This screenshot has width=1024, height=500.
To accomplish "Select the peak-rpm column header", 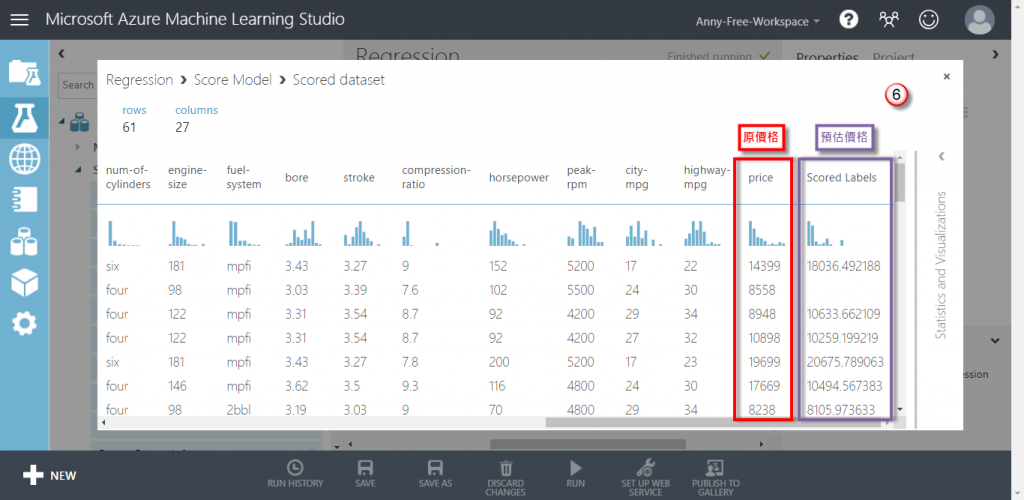I will 580,177.
